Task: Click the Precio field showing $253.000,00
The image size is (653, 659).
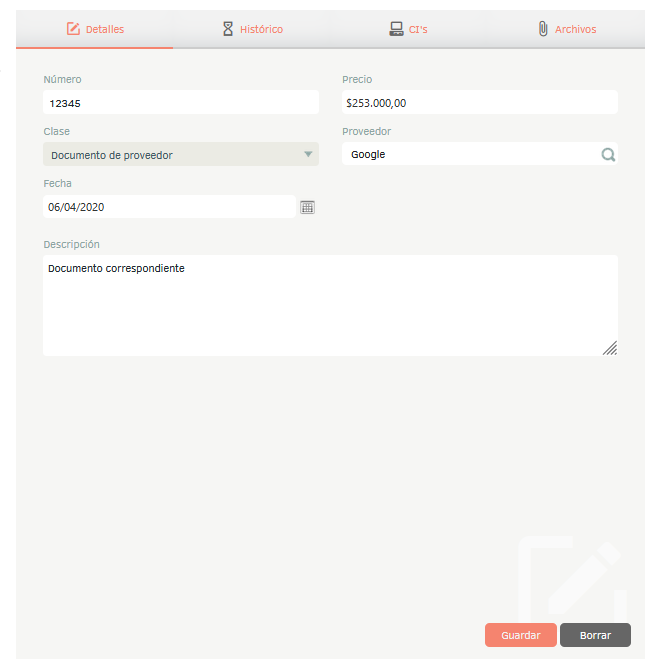Action: (479, 102)
